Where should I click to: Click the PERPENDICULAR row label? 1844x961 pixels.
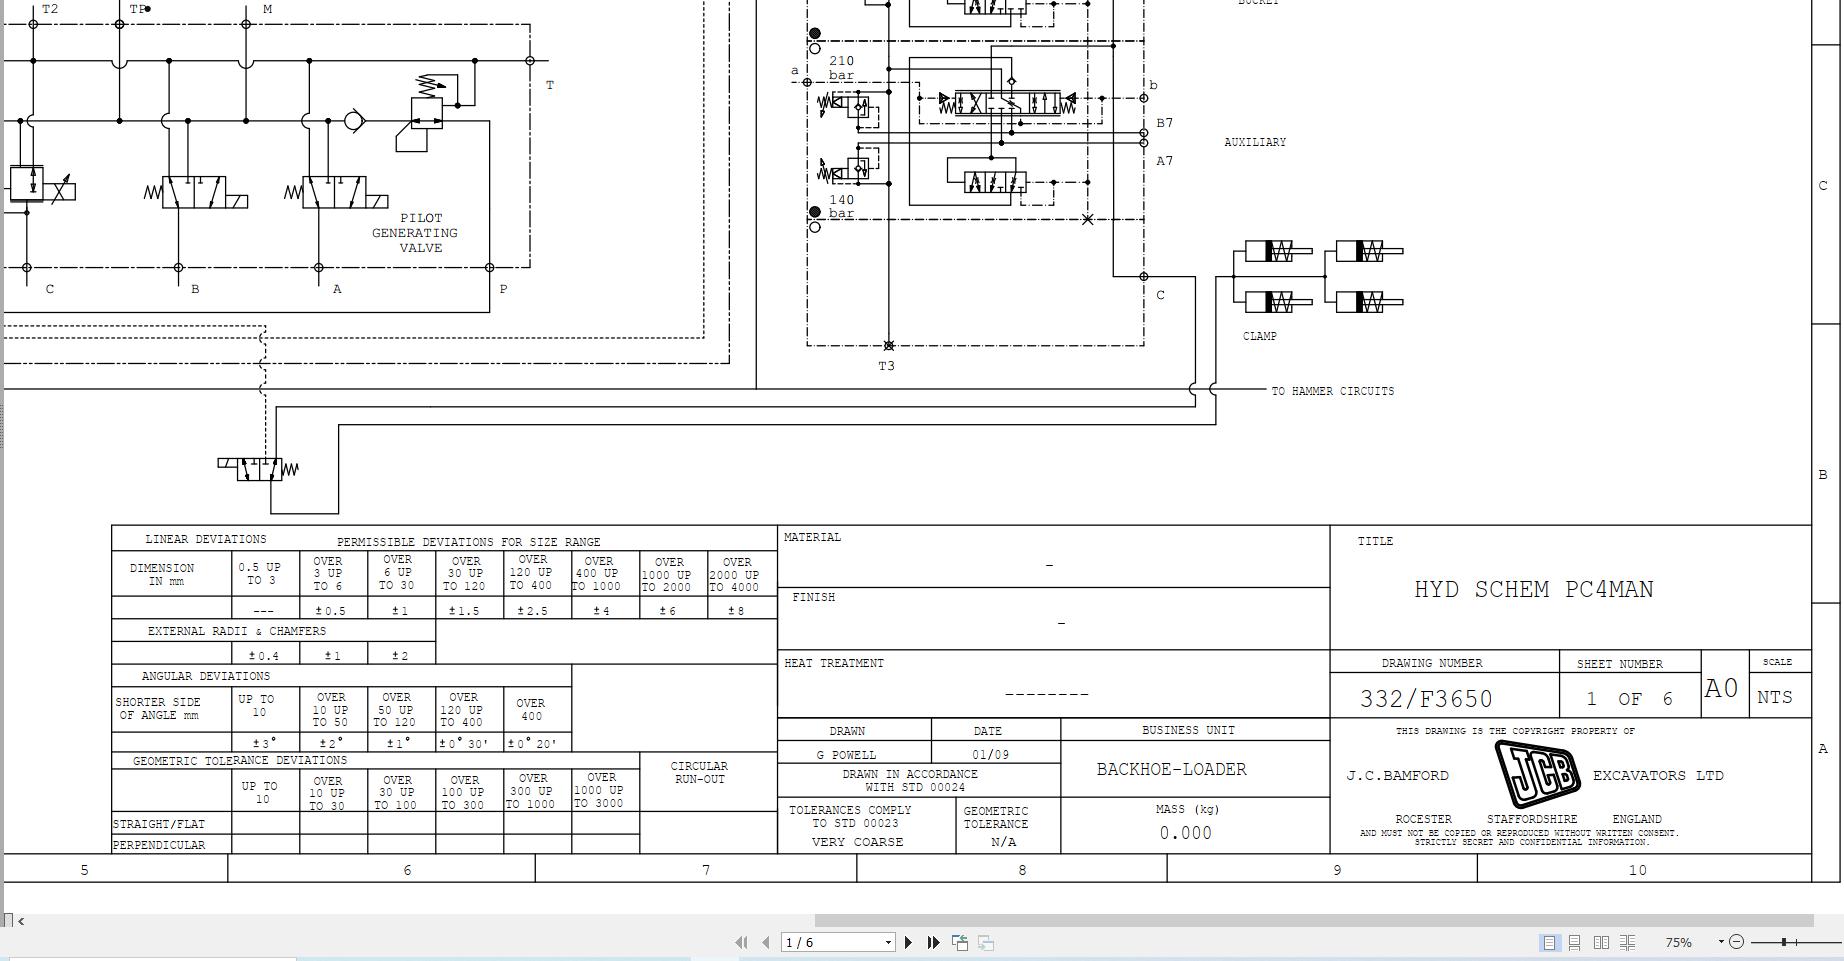(159, 845)
